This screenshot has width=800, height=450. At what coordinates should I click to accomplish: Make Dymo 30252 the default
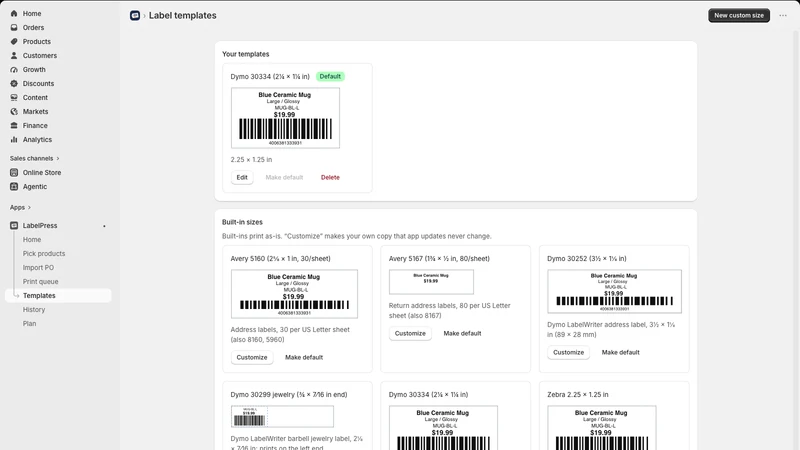pos(620,352)
